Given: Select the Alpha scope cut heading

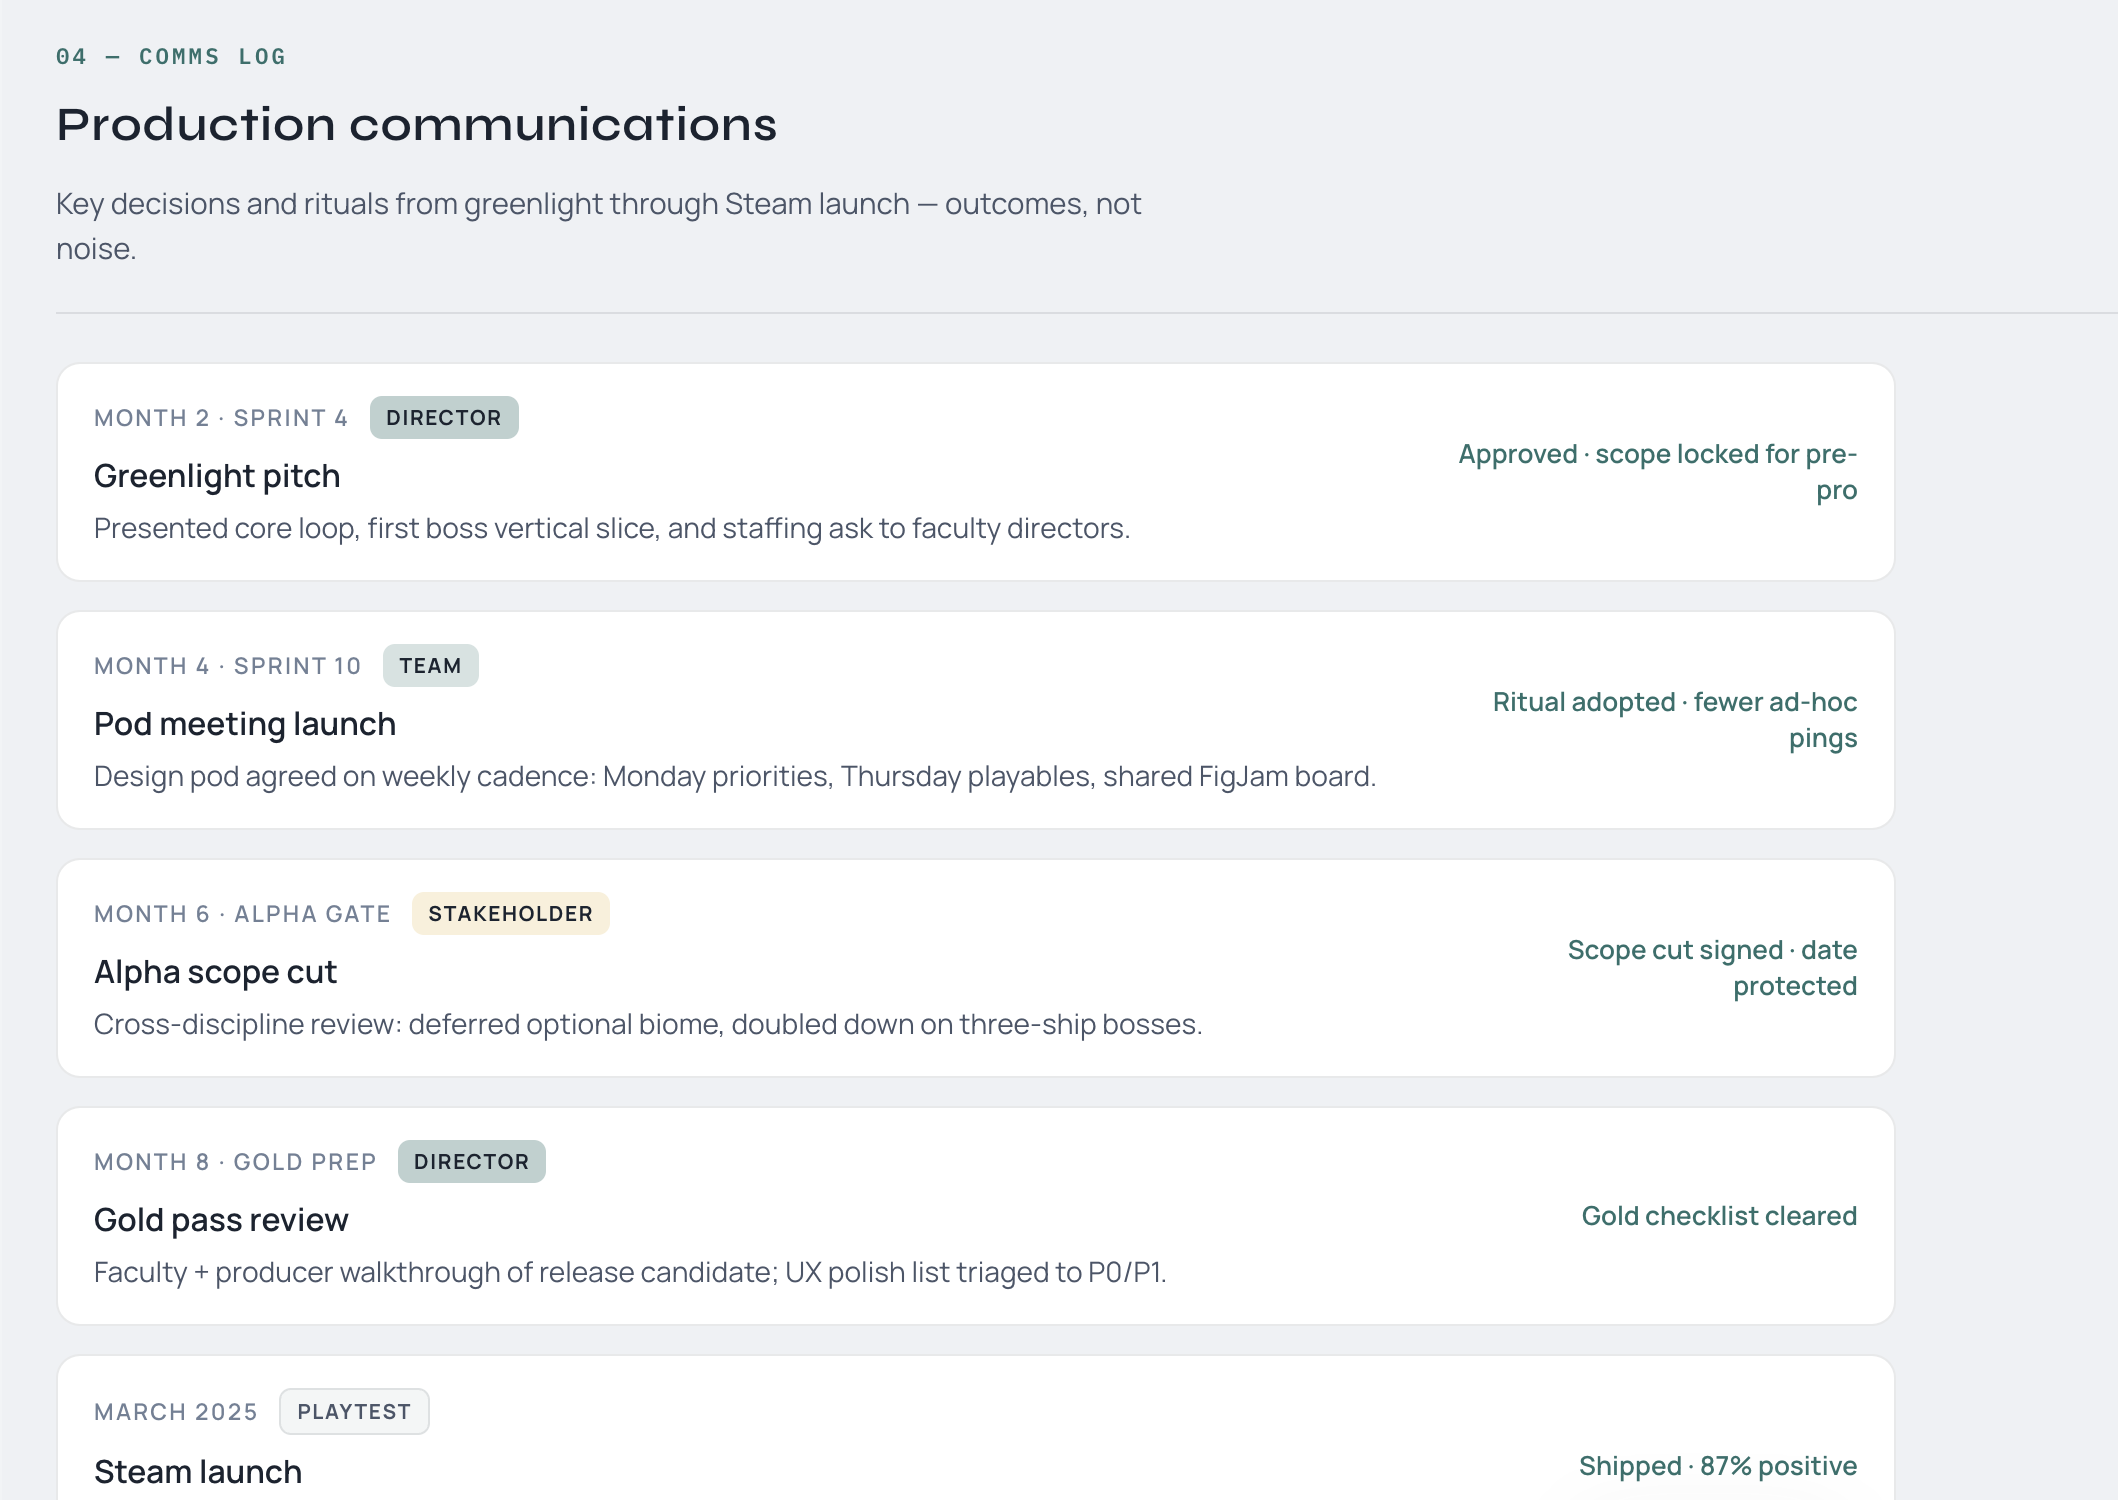Looking at the screenshot, I should pyautogui.click(x=215, y=972).
